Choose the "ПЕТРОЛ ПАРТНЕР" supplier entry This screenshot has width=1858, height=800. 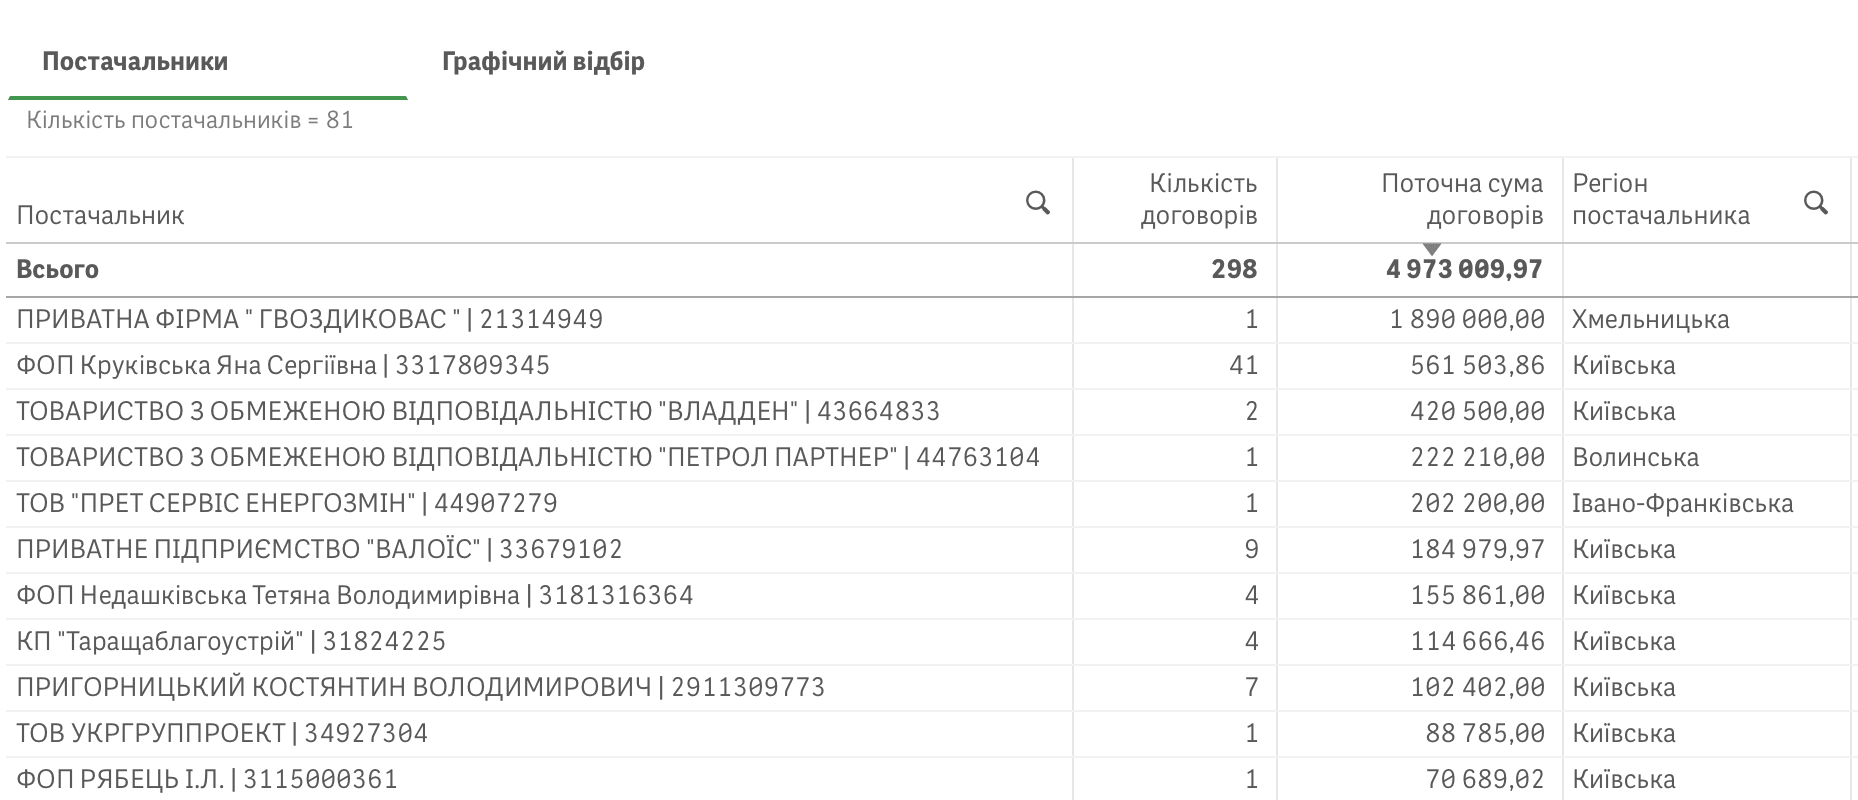[528, 458]
